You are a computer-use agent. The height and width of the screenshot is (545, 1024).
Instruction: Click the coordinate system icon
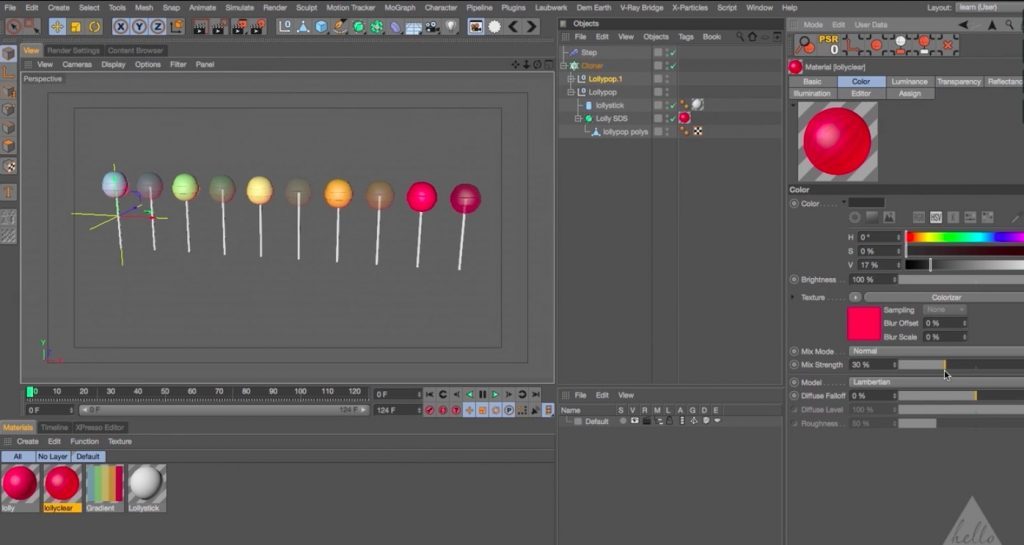(x=176, y=27)
